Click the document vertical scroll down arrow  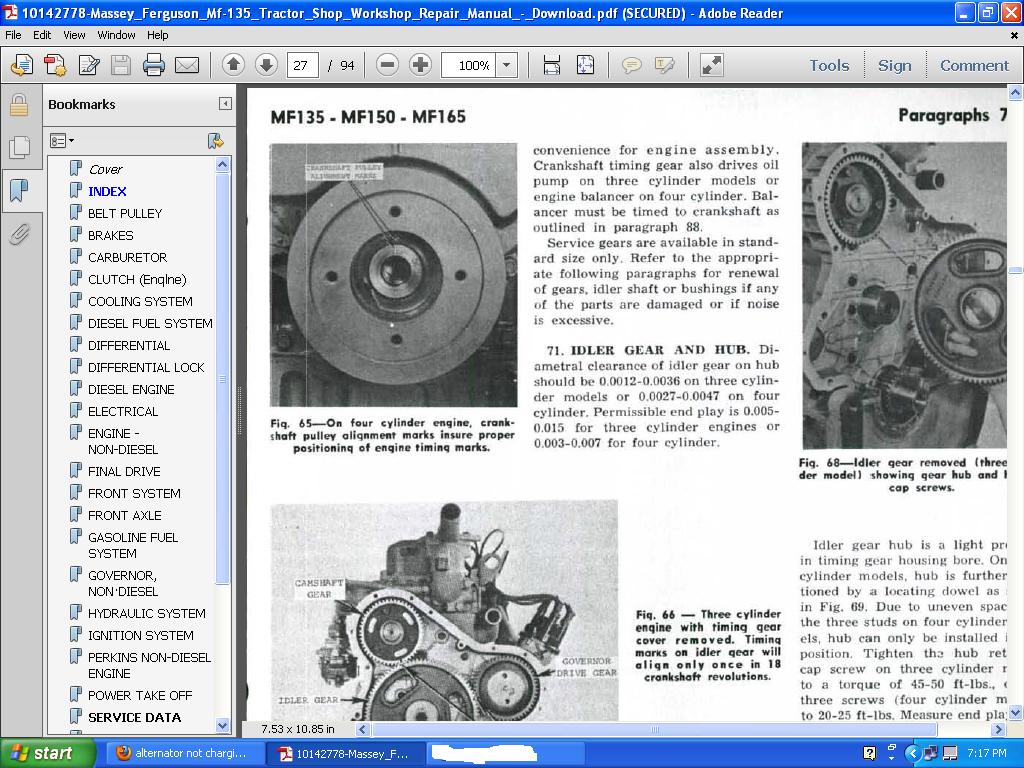(1016, 713)
